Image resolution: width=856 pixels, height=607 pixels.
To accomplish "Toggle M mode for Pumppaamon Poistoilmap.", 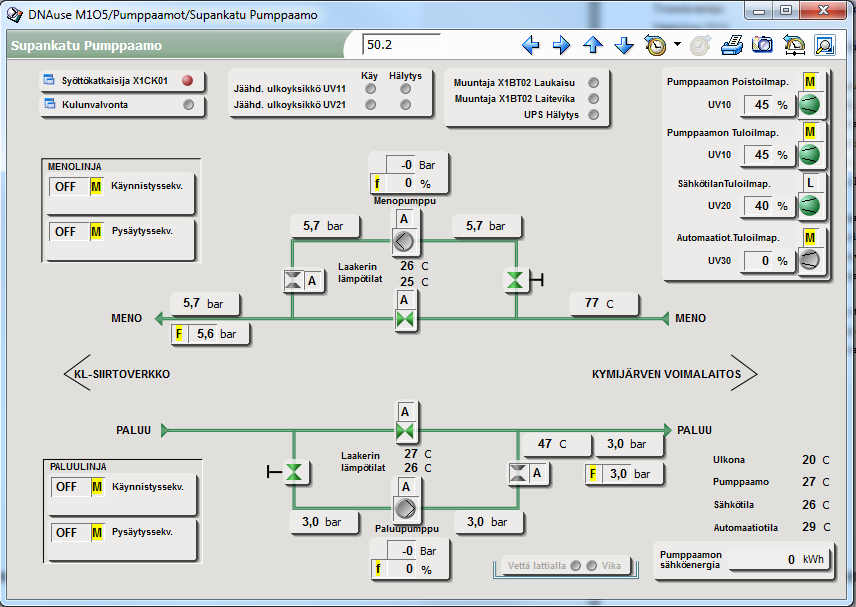I will coord(810,82).
